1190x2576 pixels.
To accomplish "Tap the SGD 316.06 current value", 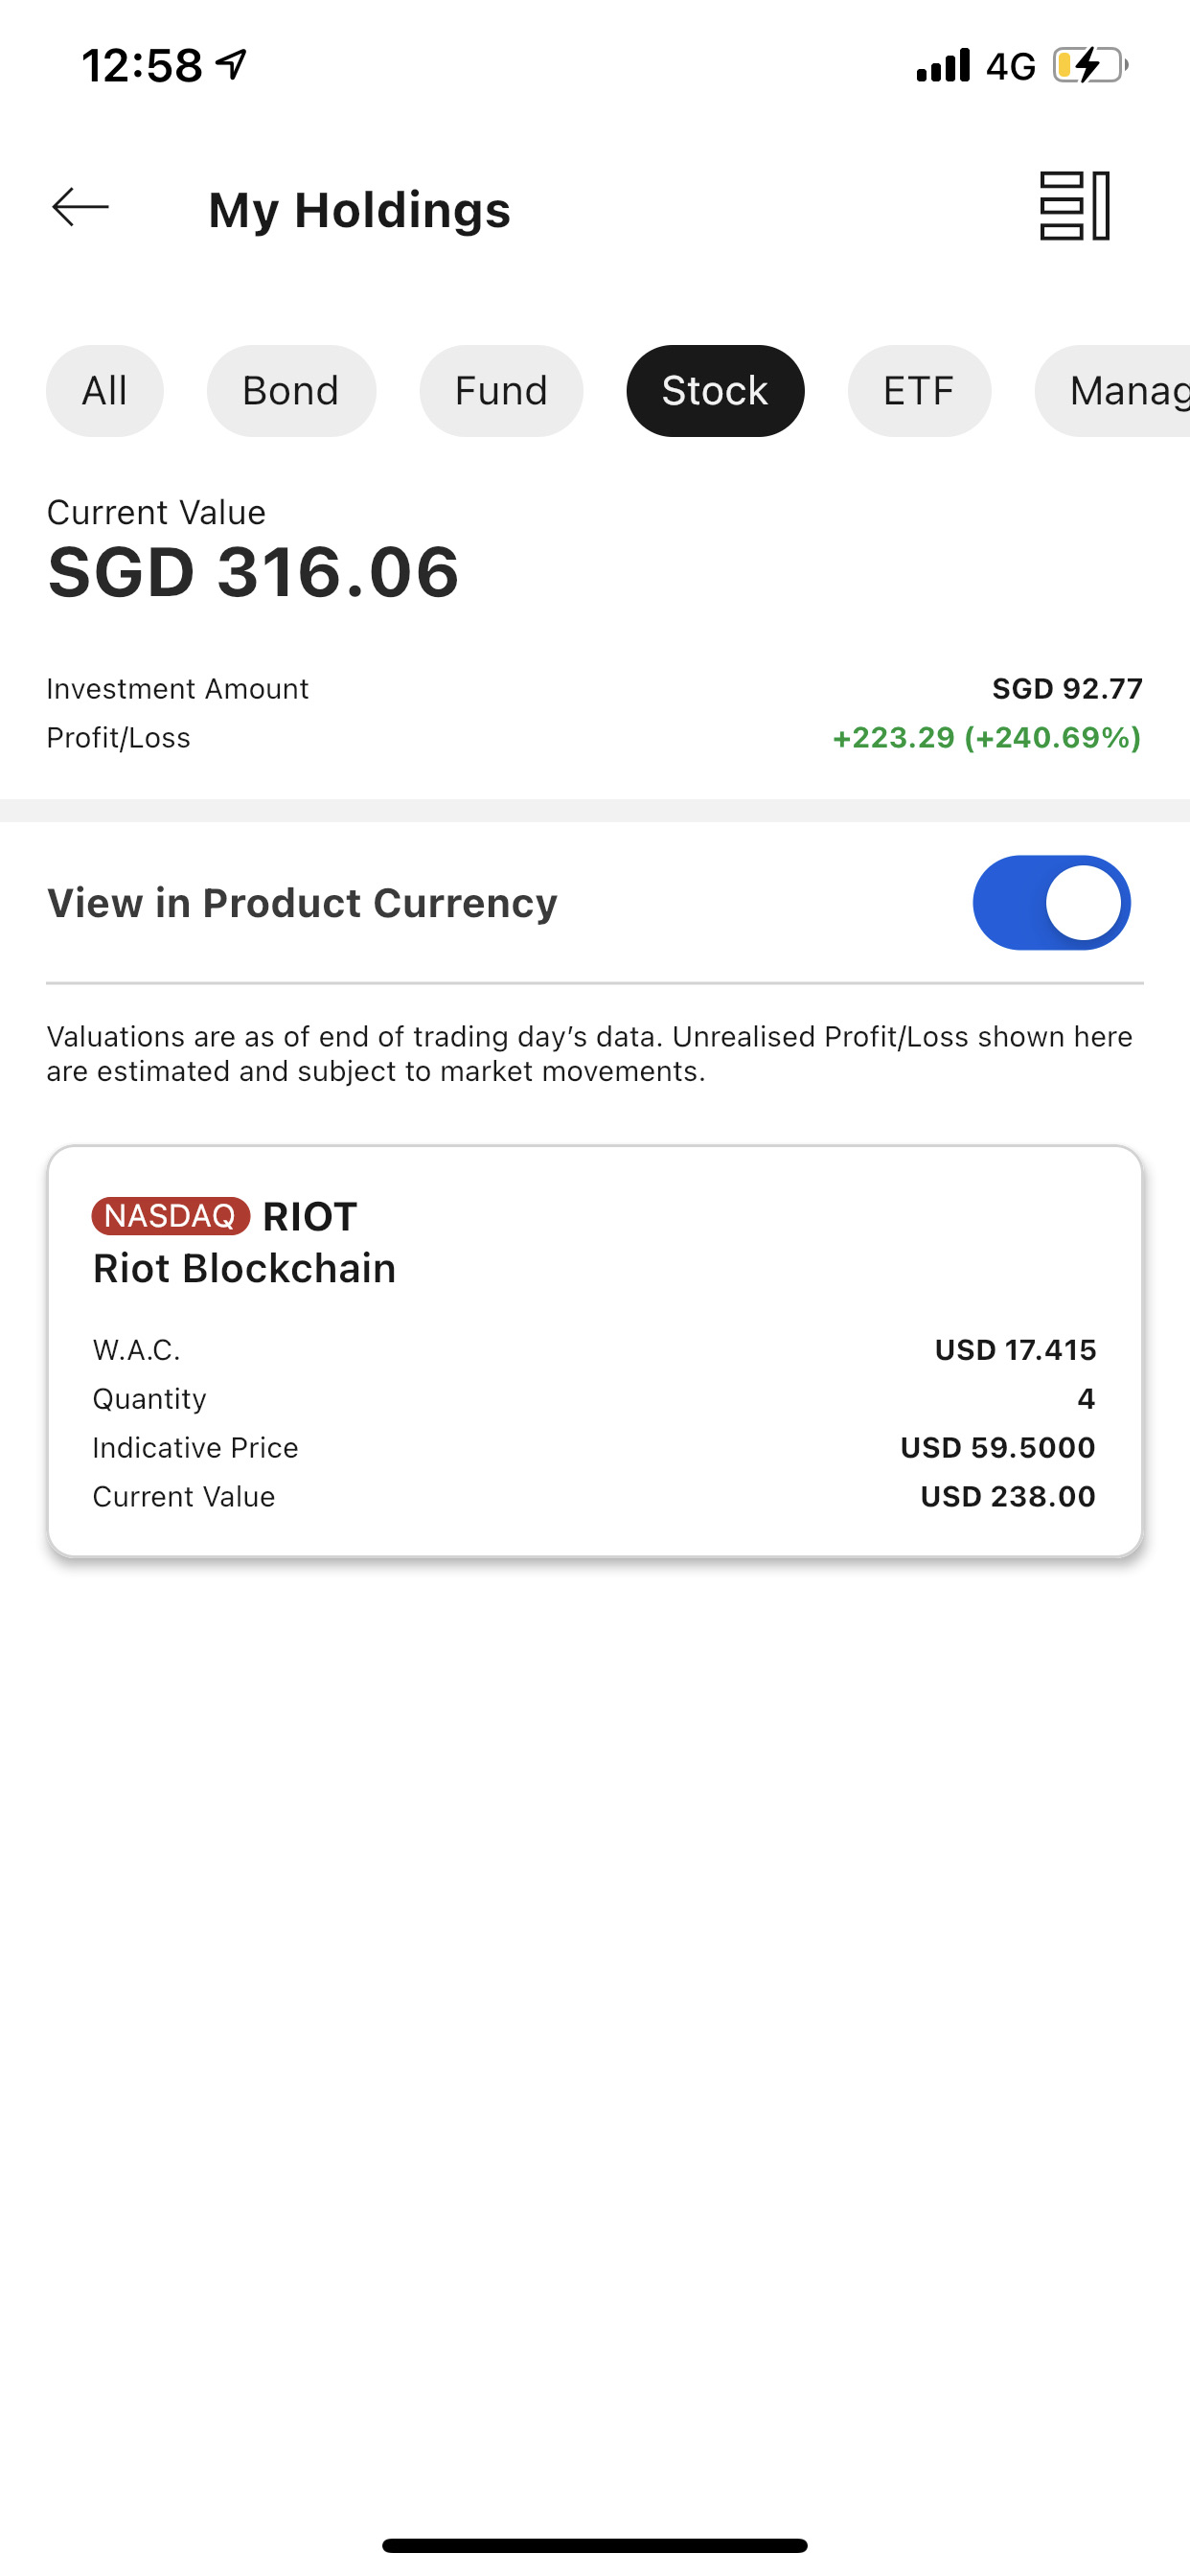I will 254,572.
